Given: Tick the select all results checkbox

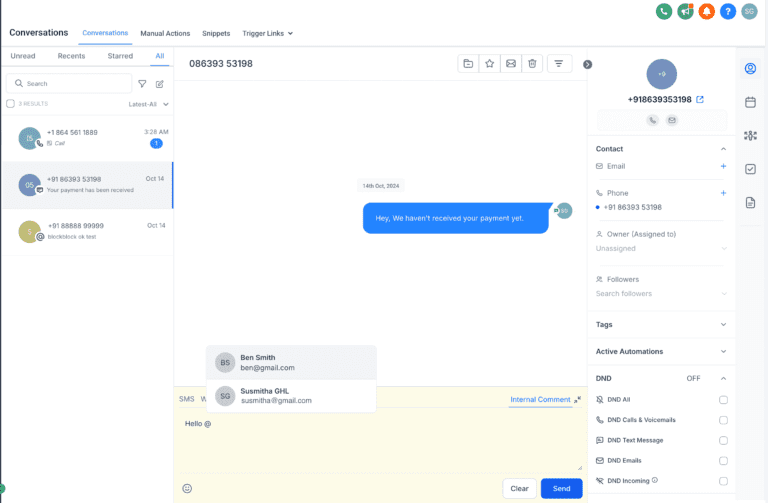Looking at the screenshot, I should click(x=10, y=103).
